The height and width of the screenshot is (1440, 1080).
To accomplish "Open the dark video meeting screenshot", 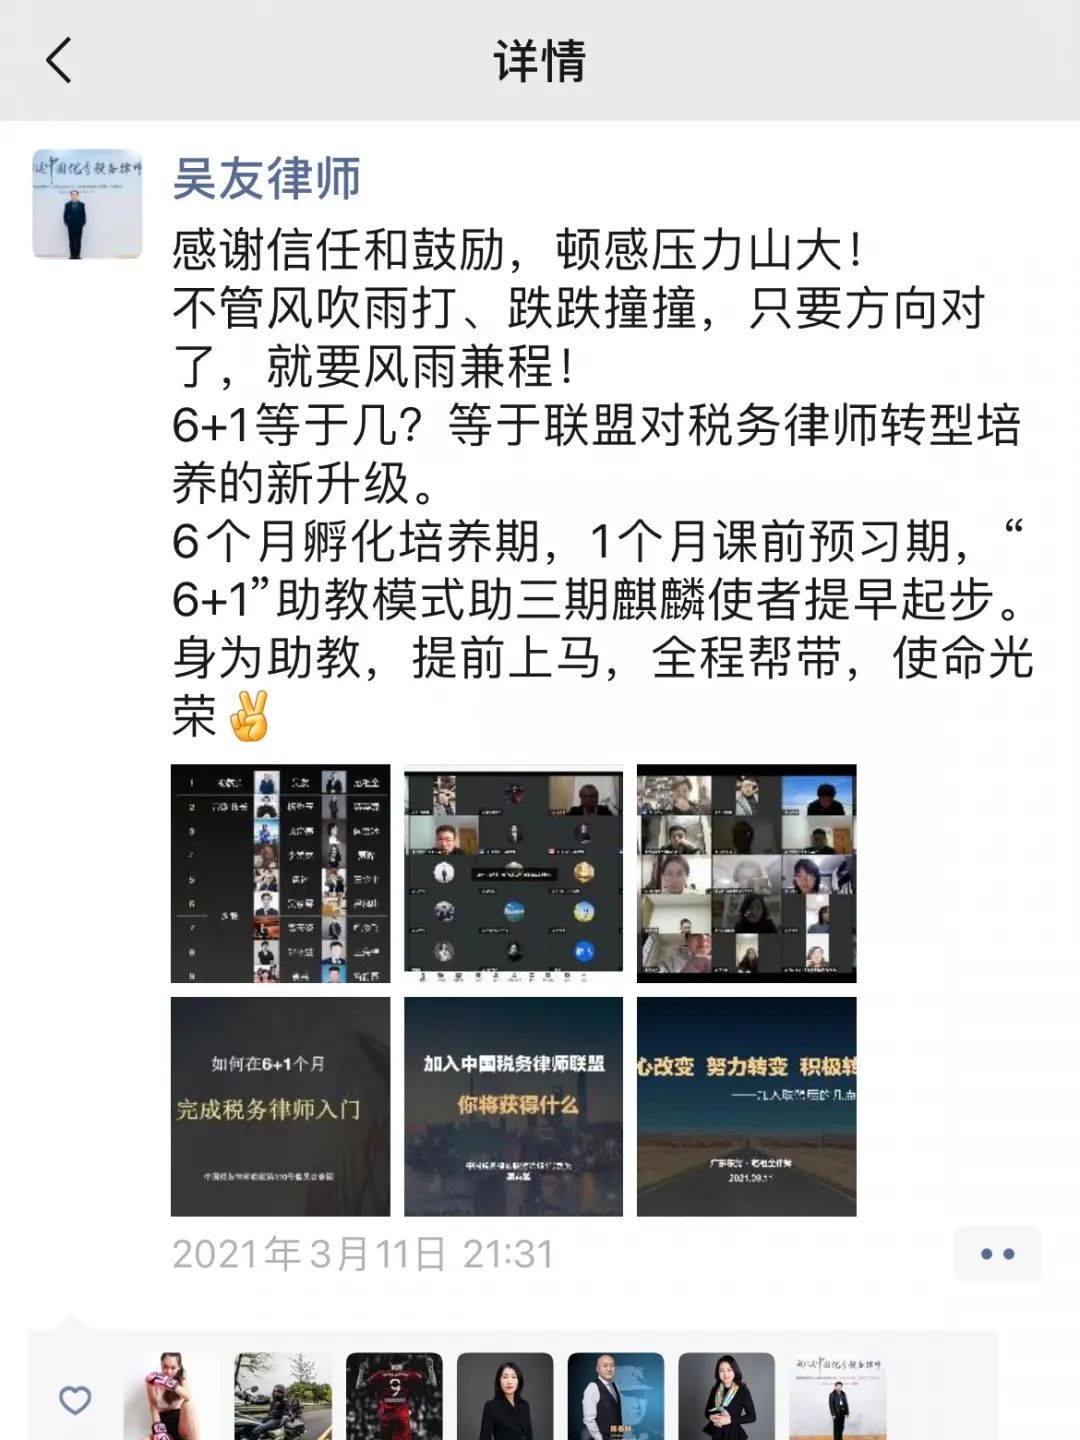I will click(x=514, y=874).
